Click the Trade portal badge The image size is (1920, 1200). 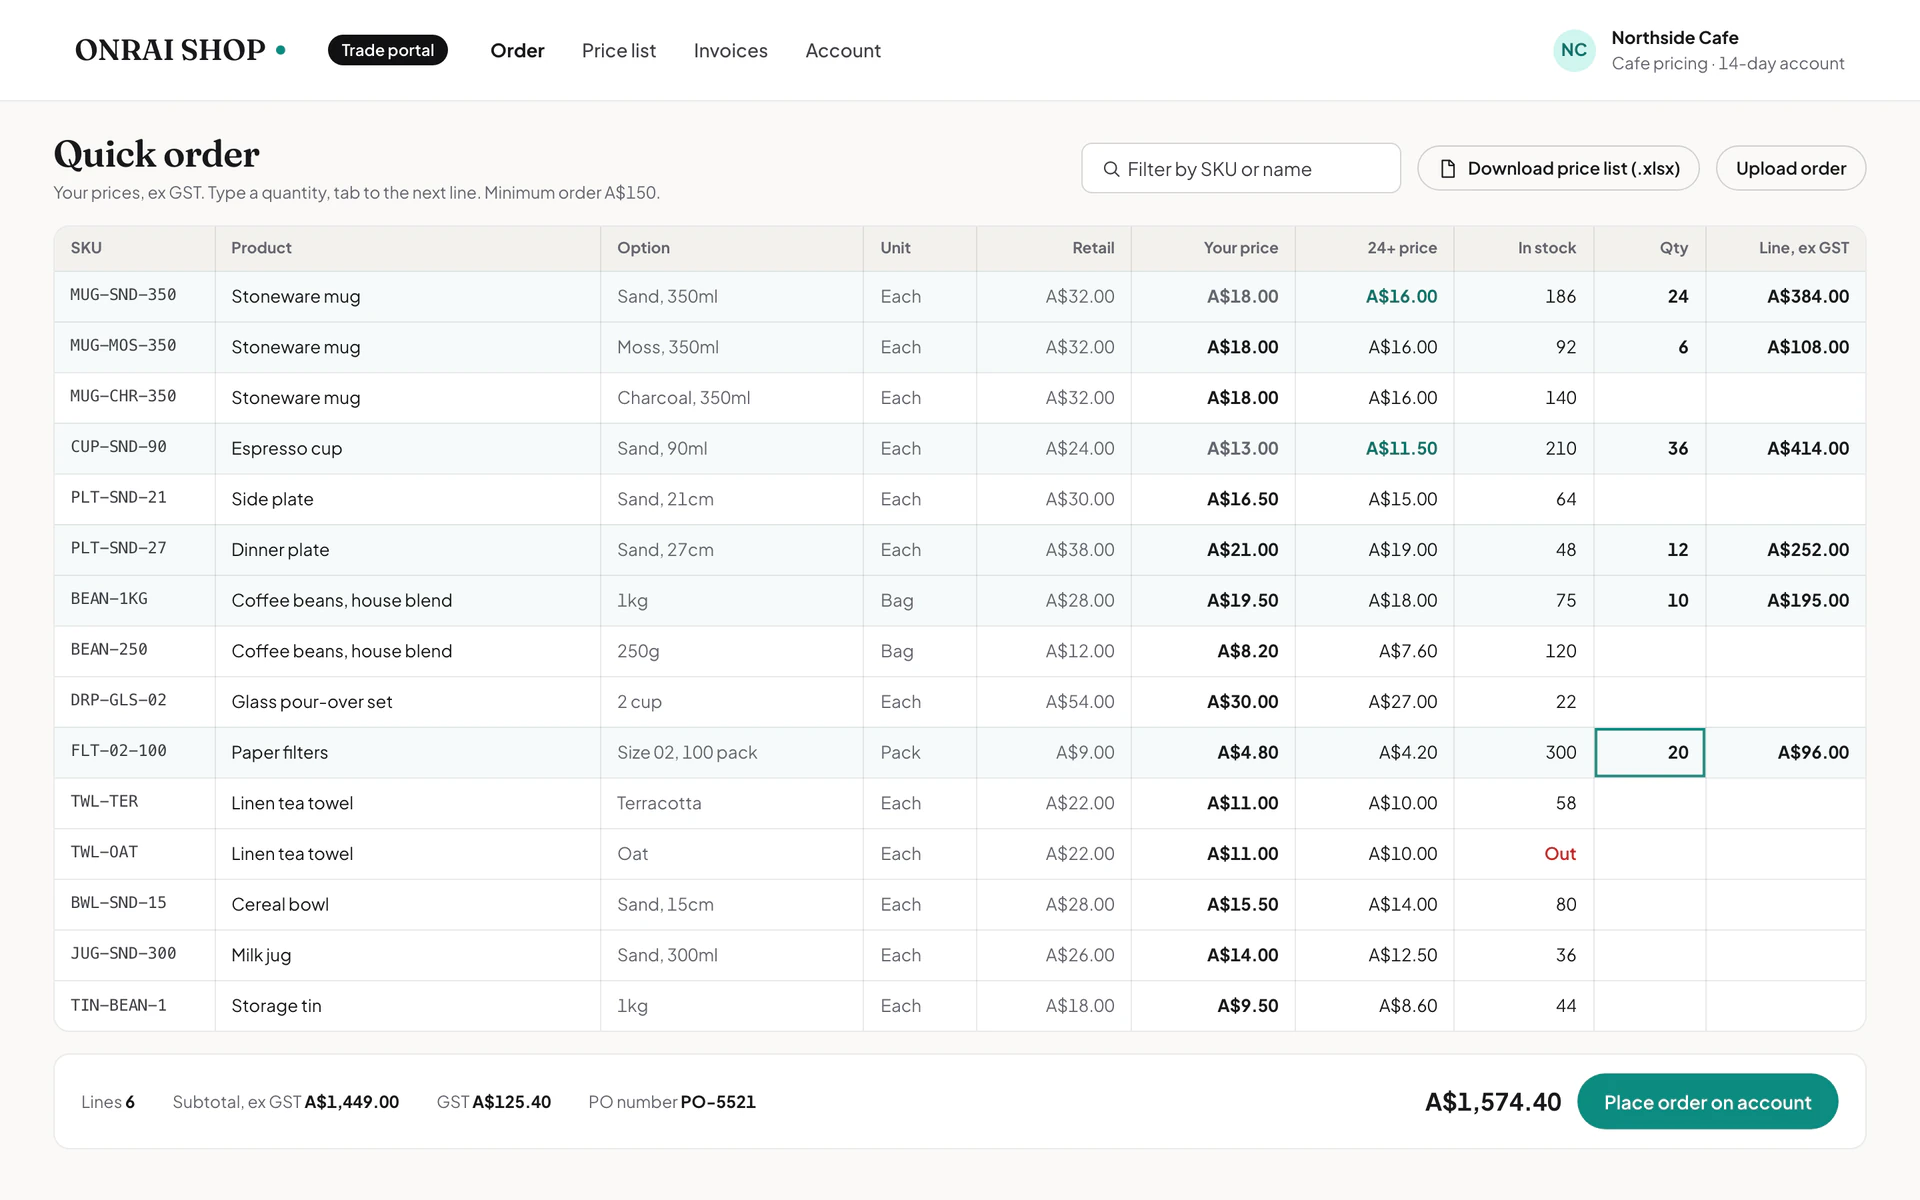[388, 50]
